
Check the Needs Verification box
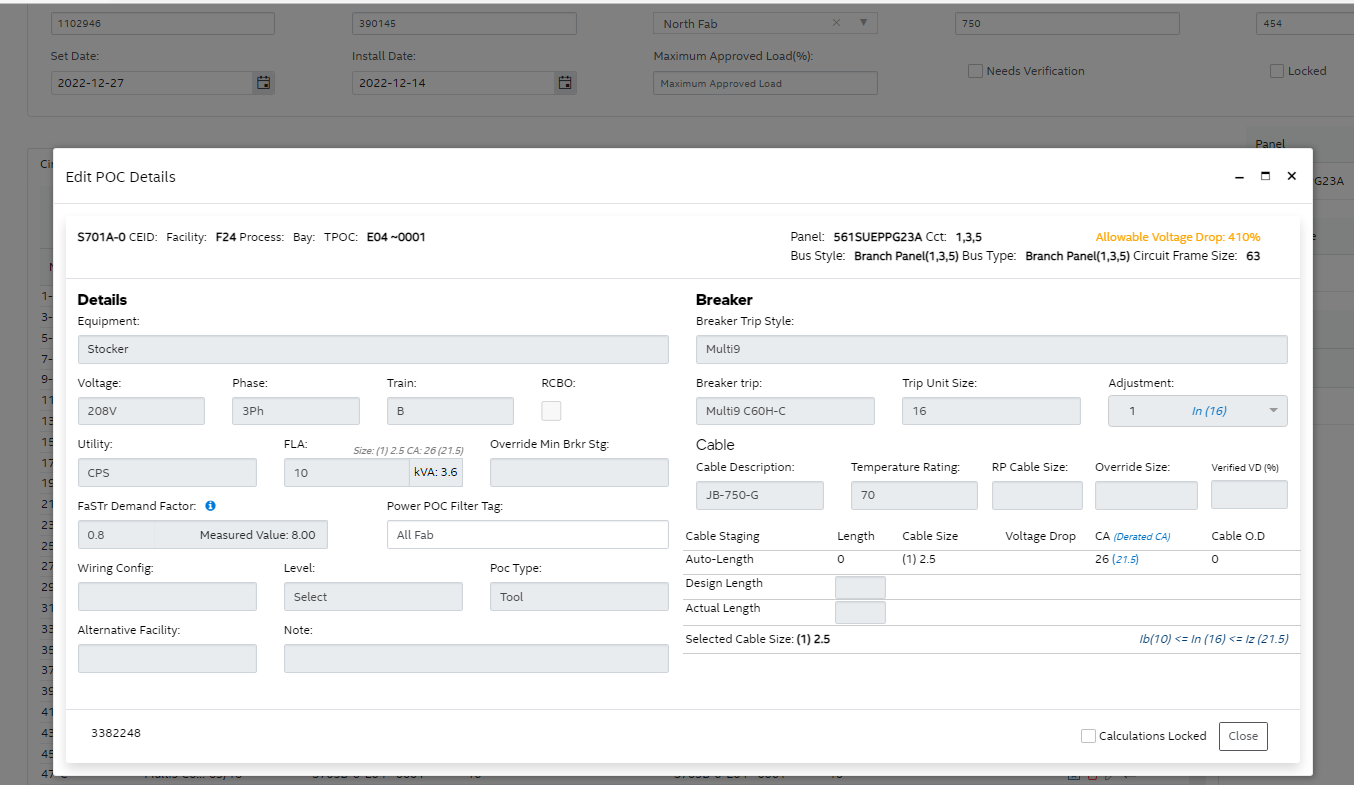coord(975,71)
